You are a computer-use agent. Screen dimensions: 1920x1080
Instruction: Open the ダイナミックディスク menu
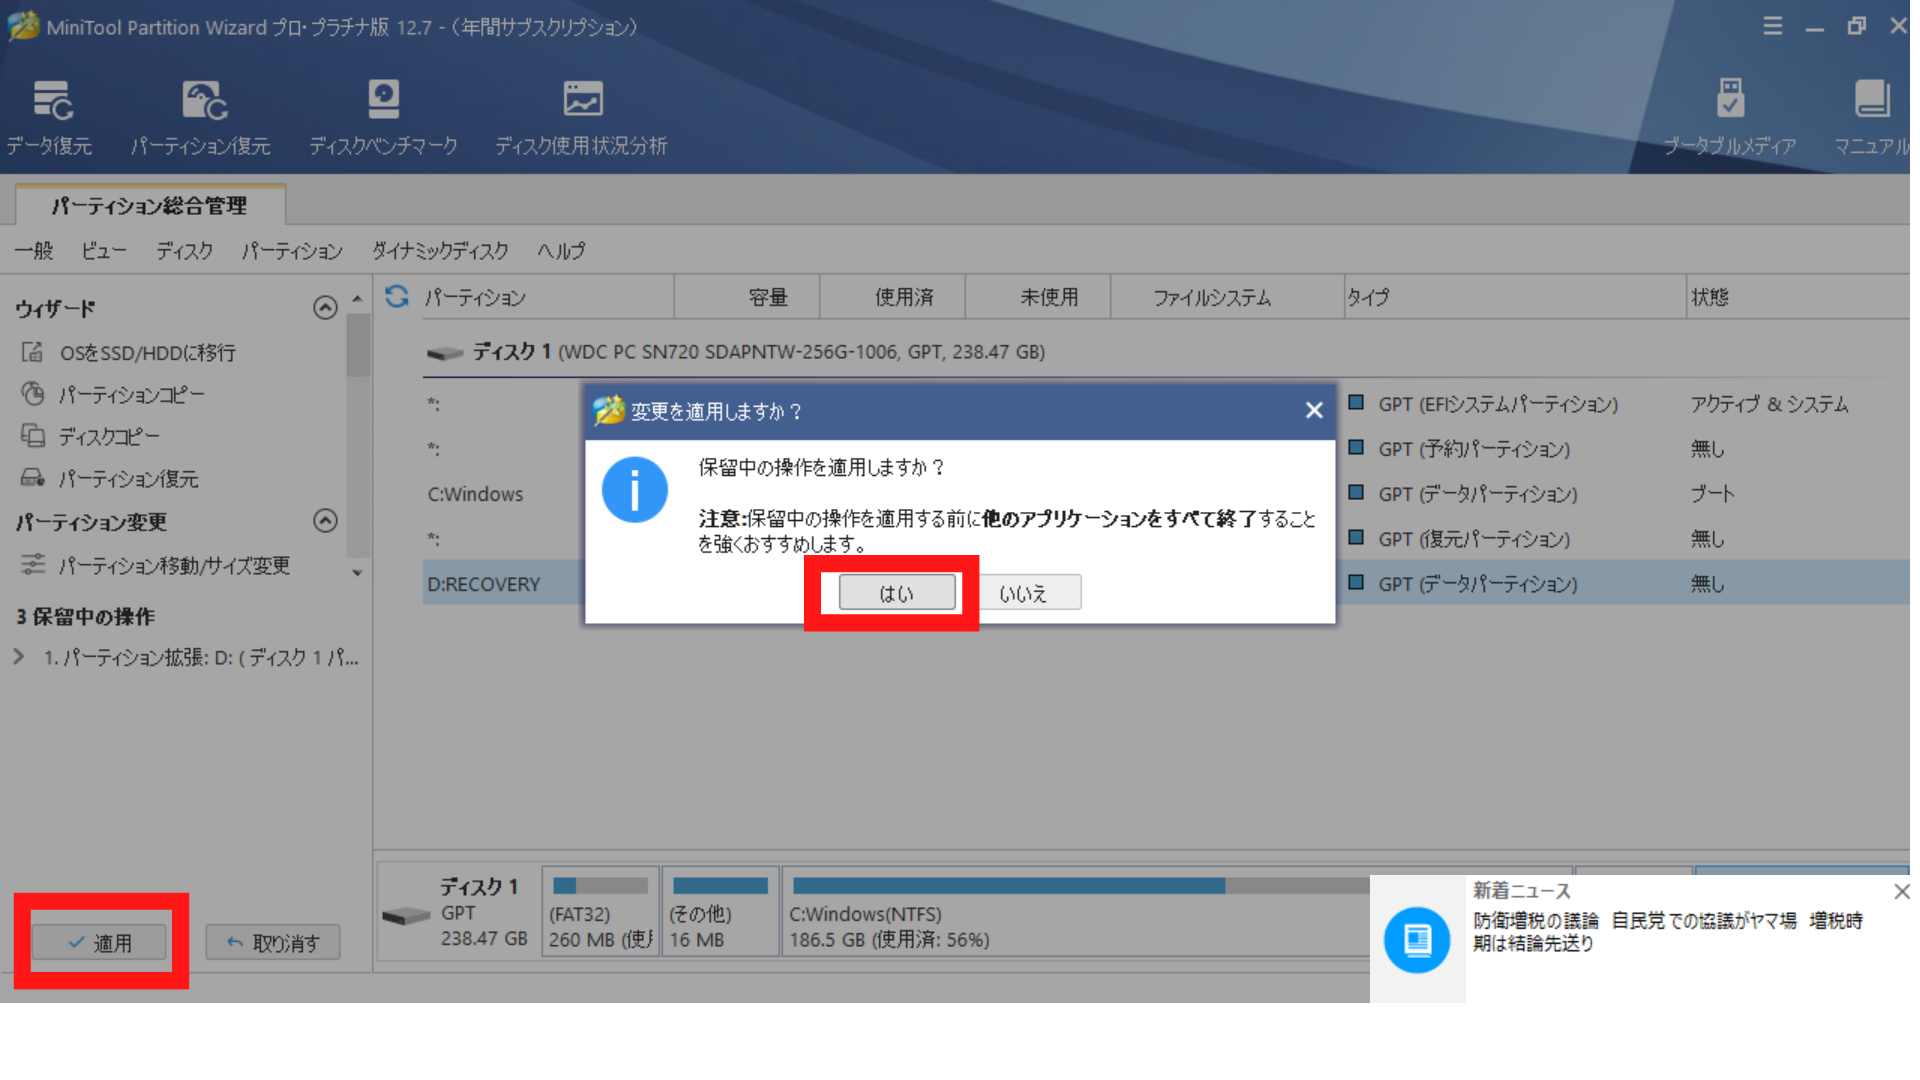(440, 251)
